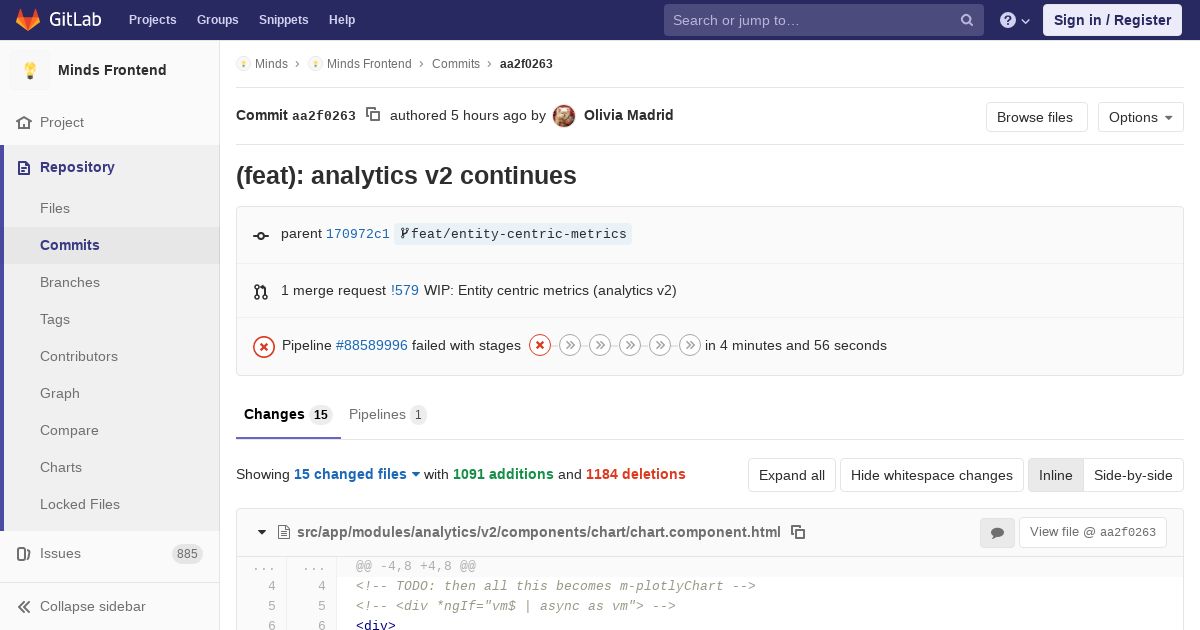1200x630 pixels.
Task: Open the Options dropdown
Action: click(x=1140, y=117)
